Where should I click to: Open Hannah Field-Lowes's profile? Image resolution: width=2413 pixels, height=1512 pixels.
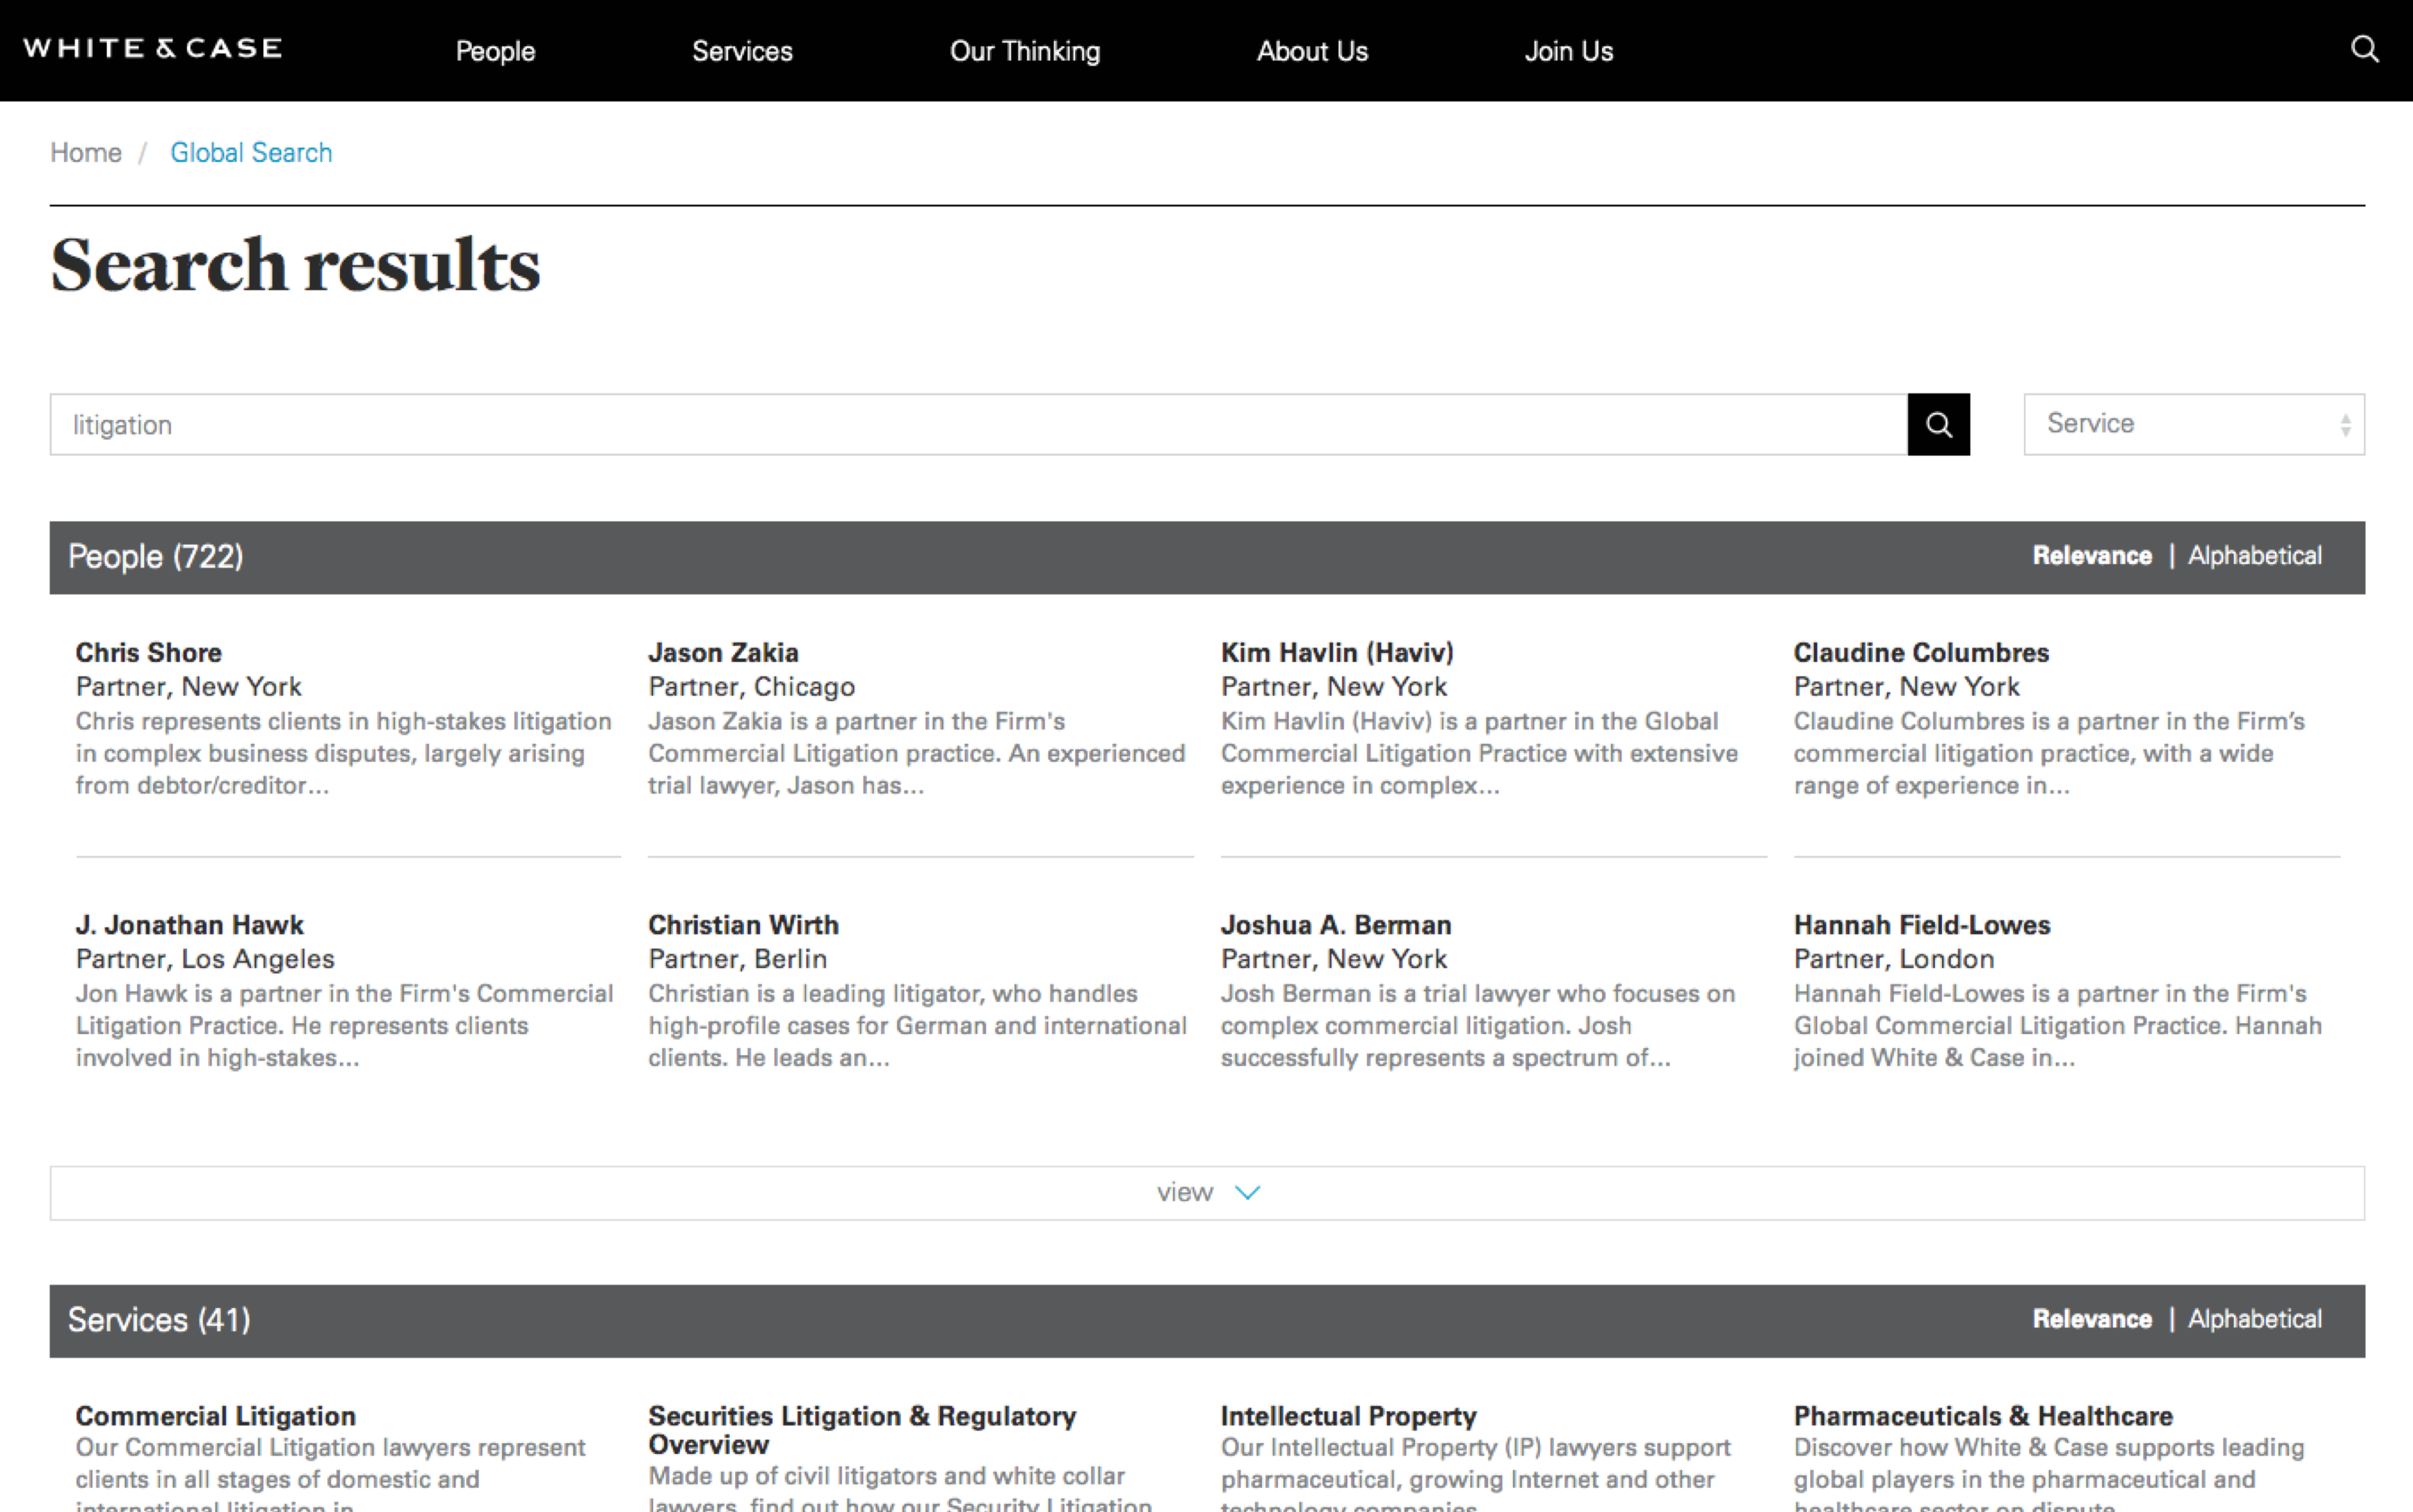(x=1922, y=925)
